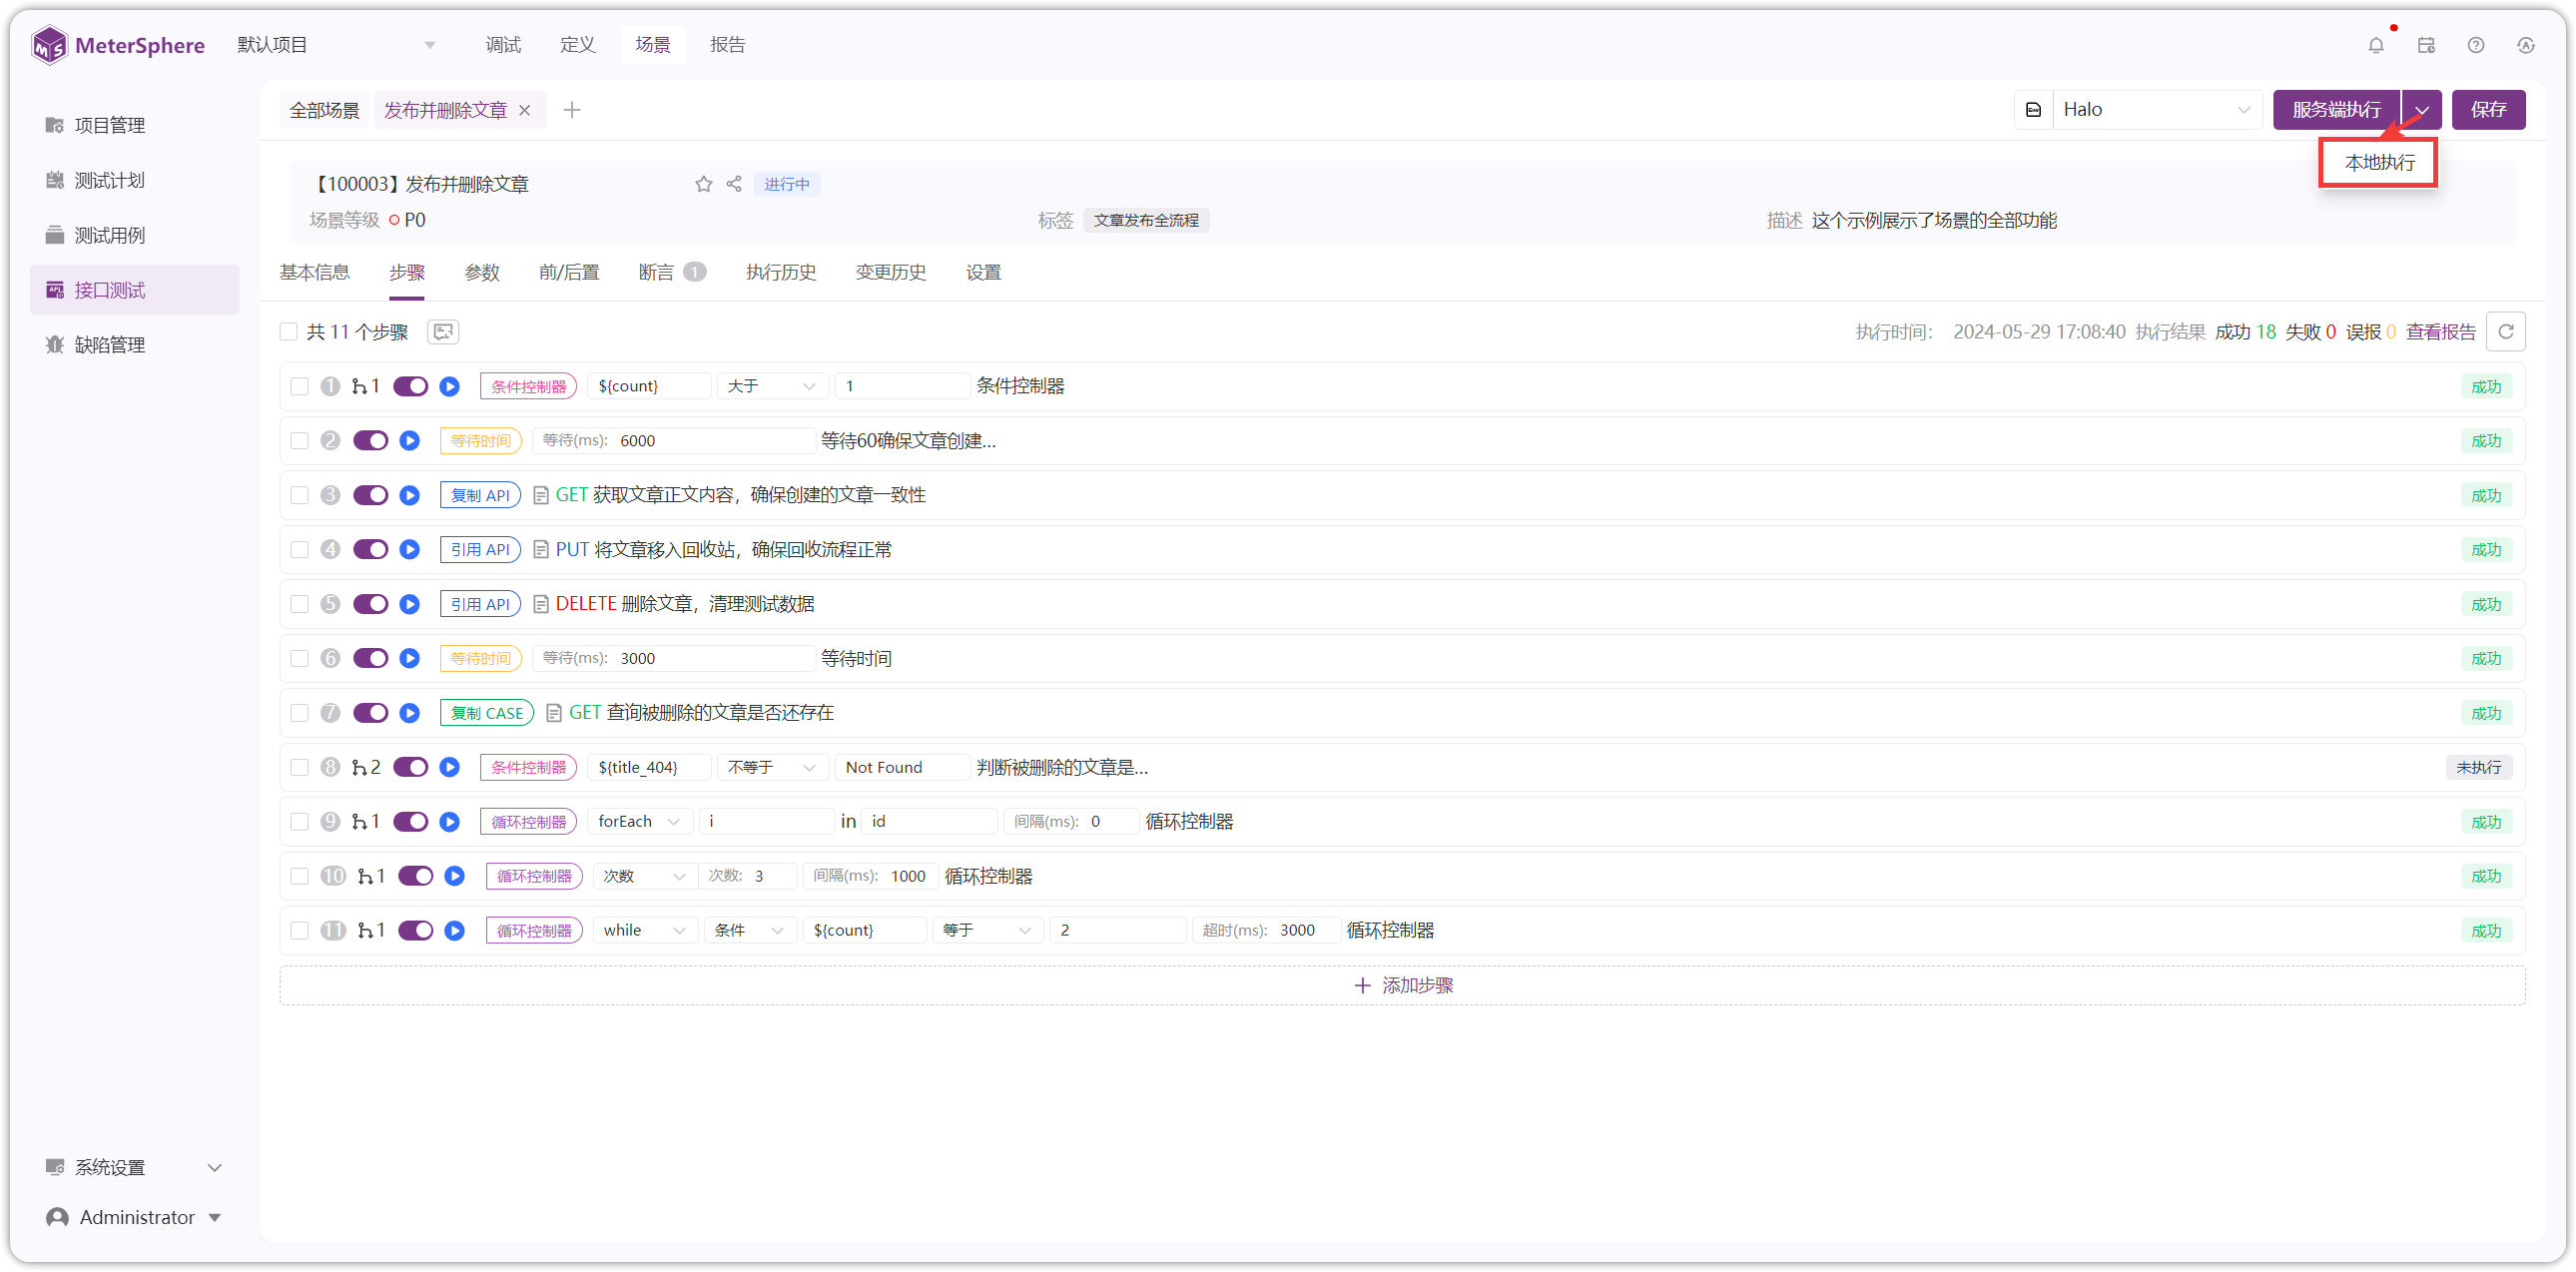
Task: Expand the 系统设置 sidebar menu
Action: click(134, 1168)
